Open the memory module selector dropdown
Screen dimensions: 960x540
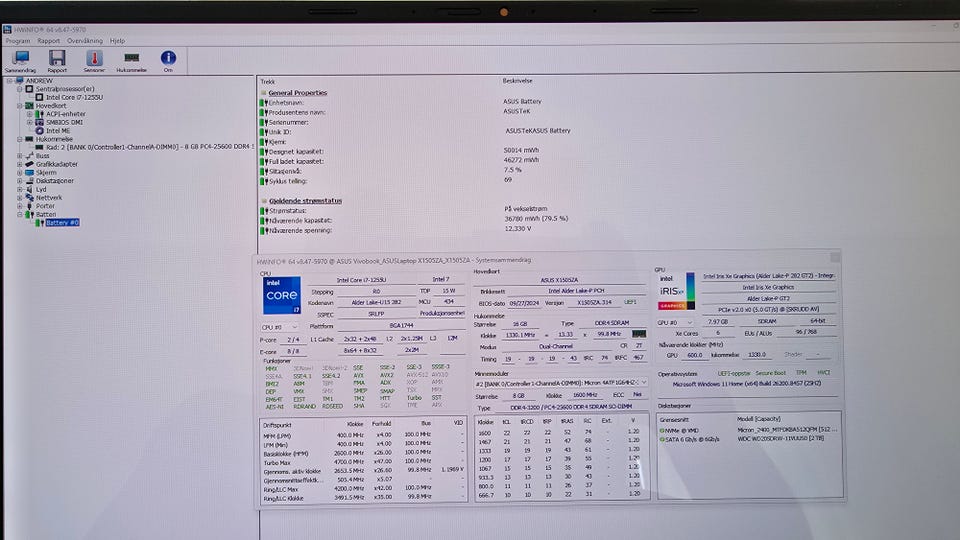560,383
